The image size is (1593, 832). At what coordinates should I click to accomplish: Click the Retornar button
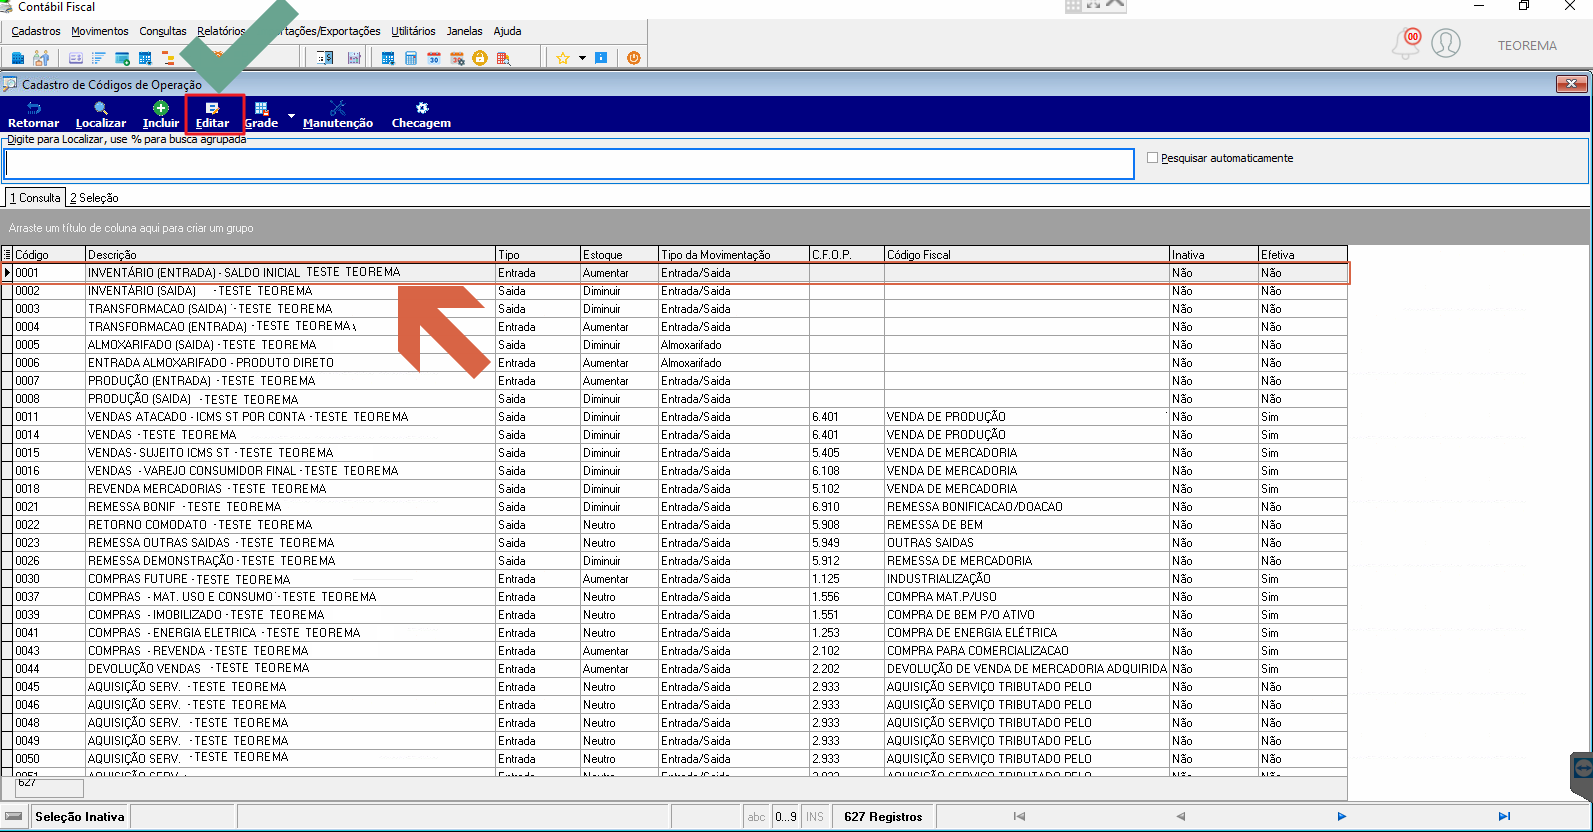pos(33,115)
